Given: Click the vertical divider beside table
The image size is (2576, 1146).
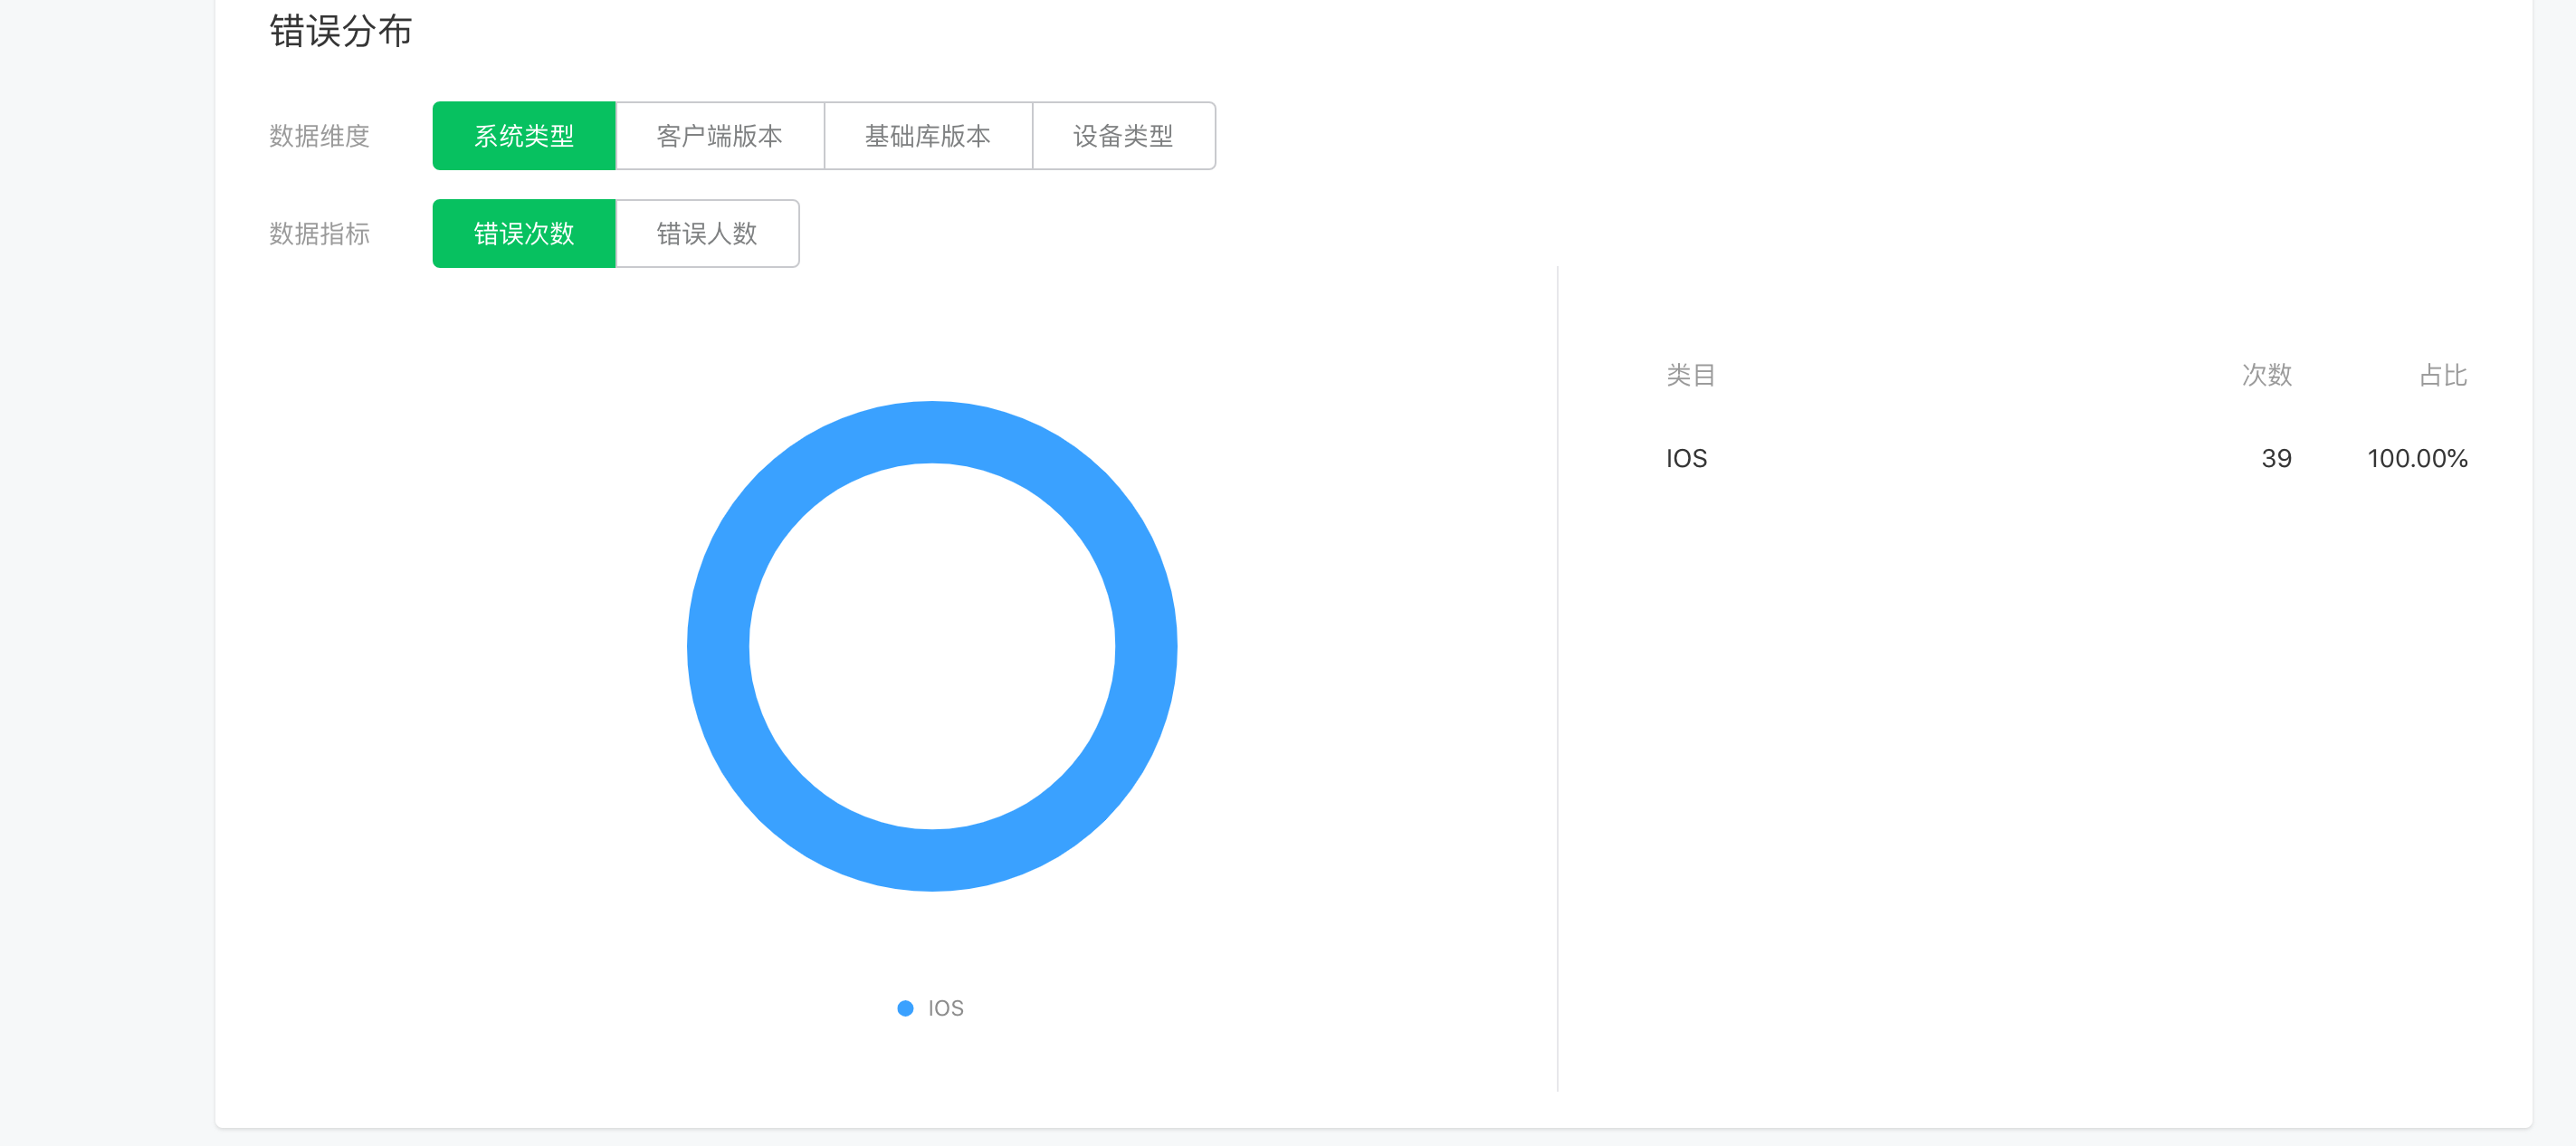Looking at the screenshot, I should tap(1557, 680).
